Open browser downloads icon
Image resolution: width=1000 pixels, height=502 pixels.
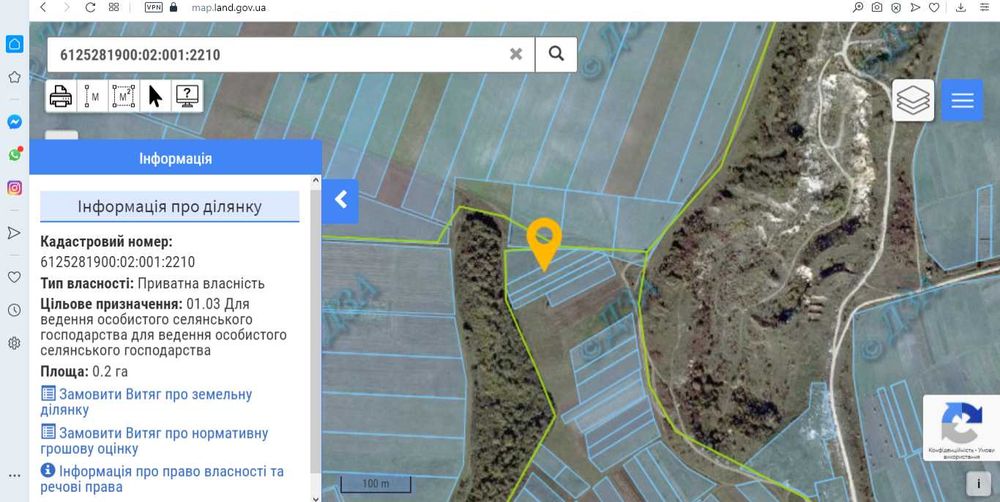[x=961, y=8]
